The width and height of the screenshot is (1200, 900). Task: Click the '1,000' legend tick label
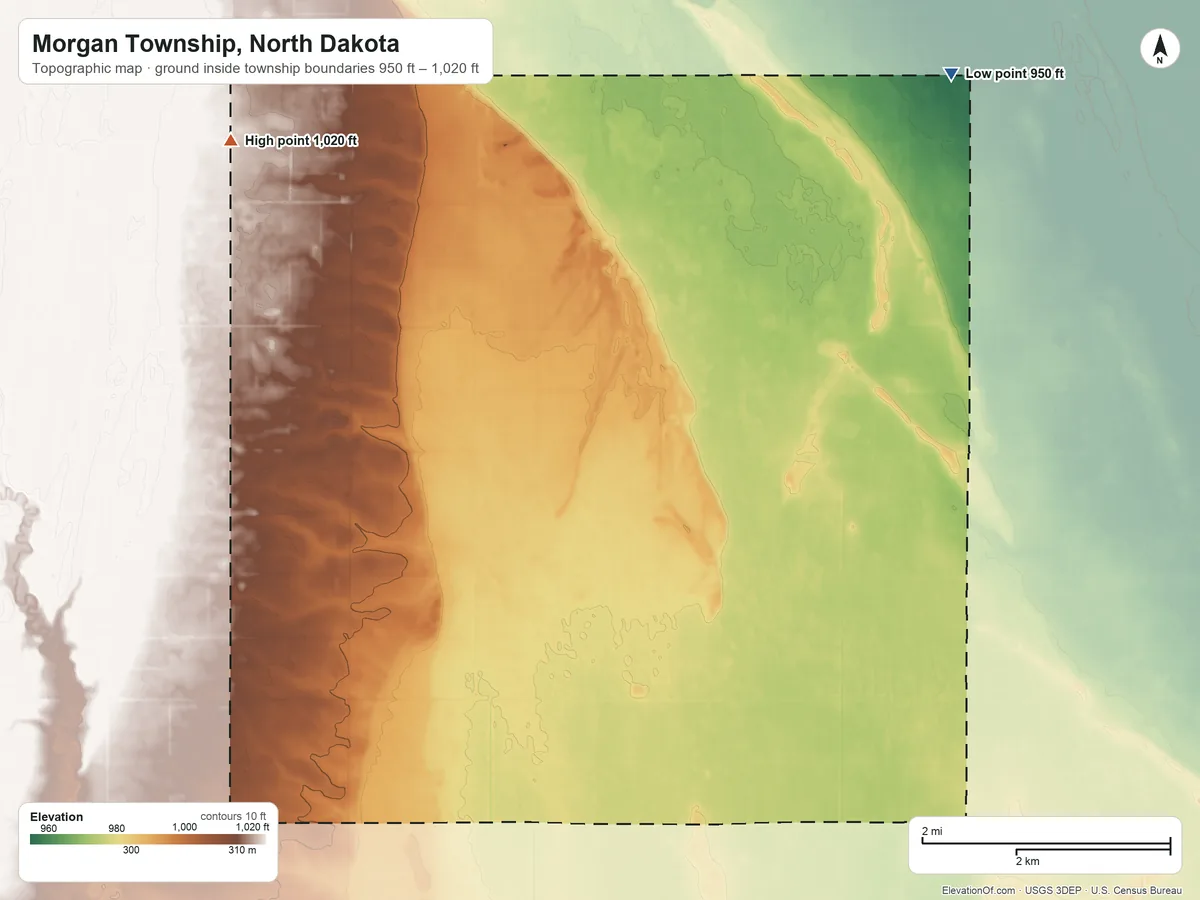point(185,828)
